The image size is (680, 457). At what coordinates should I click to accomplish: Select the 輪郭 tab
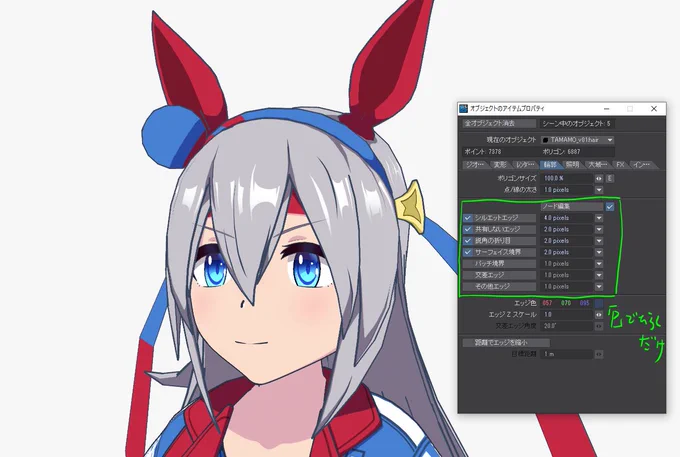click(x=550, y=165)
